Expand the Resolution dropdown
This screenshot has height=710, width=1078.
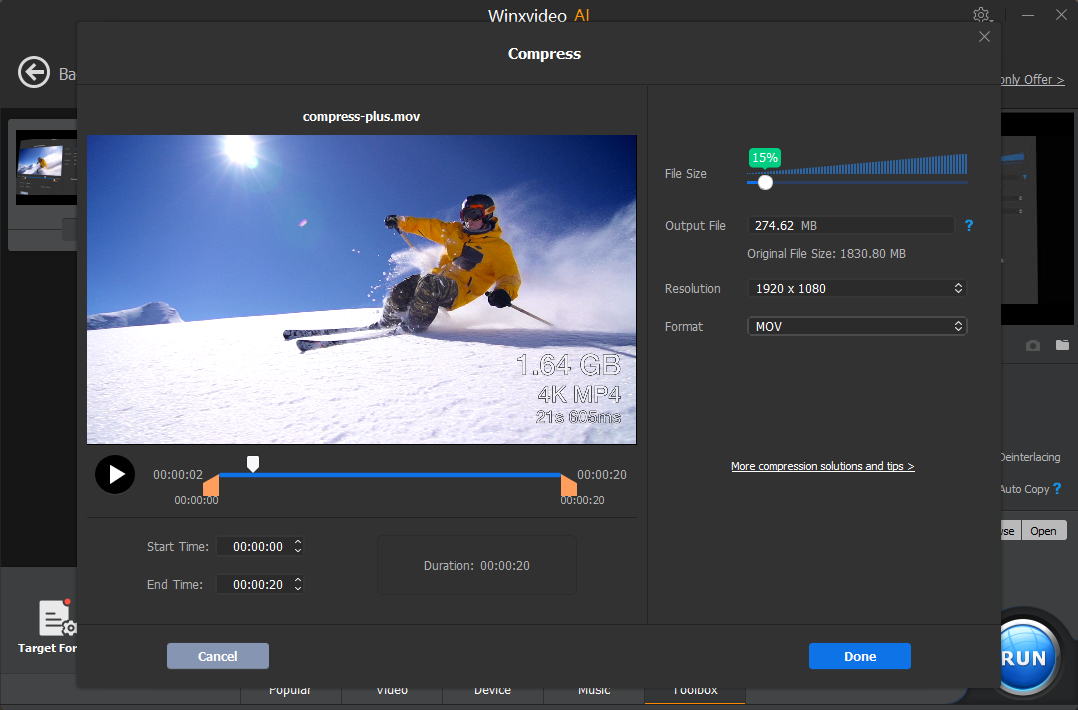pyautogui.click(x=857, y=288)
